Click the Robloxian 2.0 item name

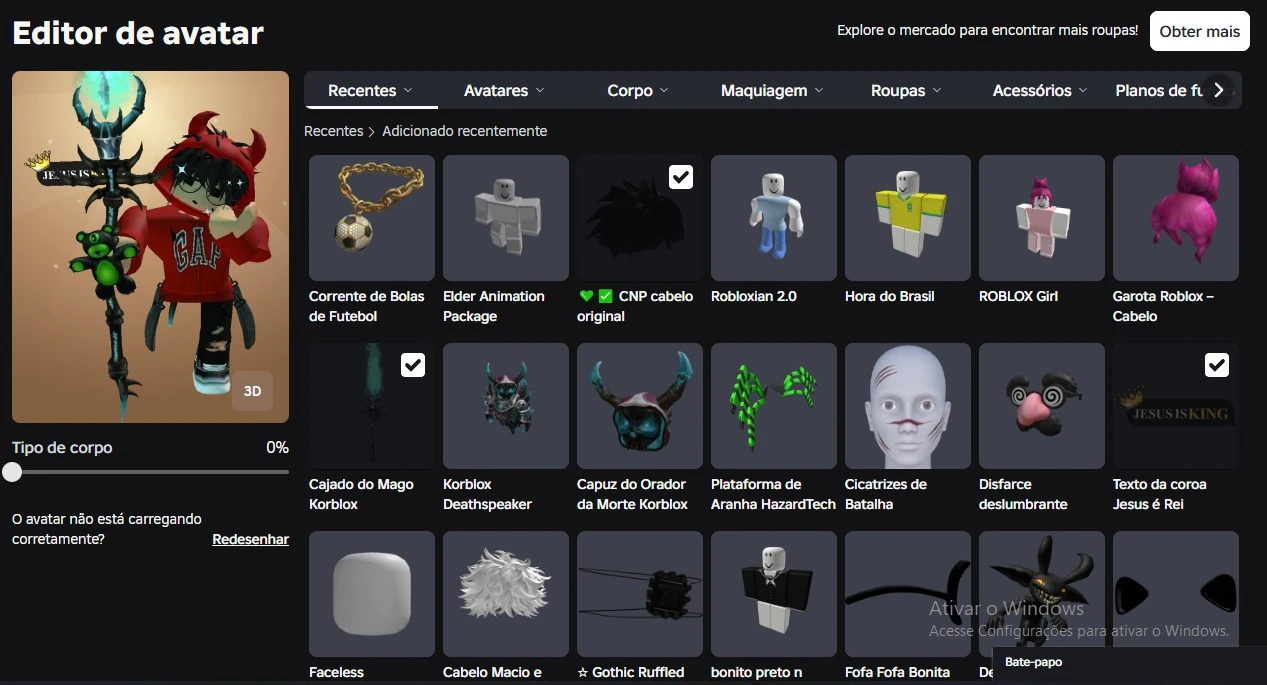point(754,296)
